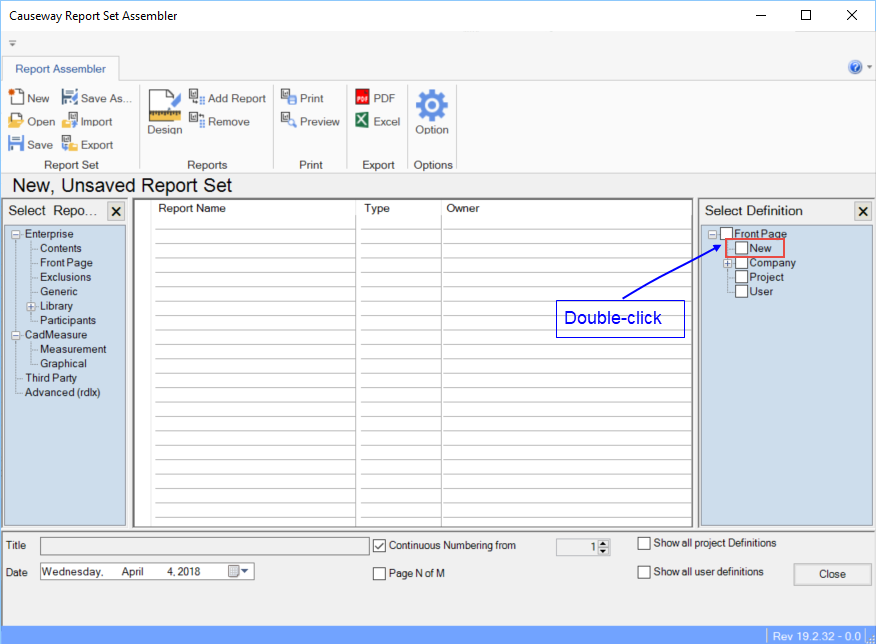The width and height of the screenshot is (876, 644).
Task: Click the Title input field
Action: [204, 546]
